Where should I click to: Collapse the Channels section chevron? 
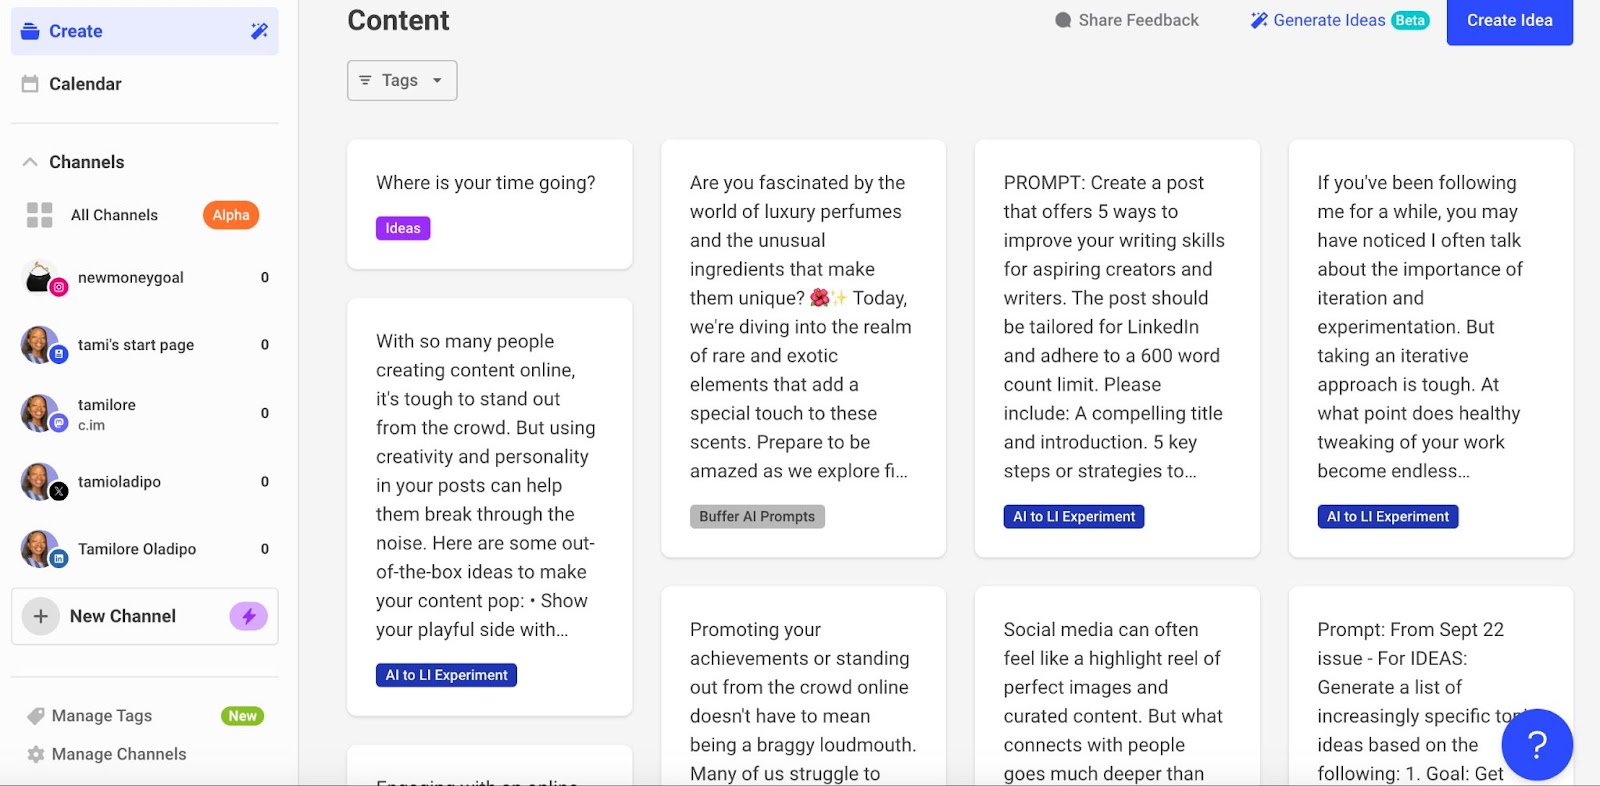pos(30,162)
